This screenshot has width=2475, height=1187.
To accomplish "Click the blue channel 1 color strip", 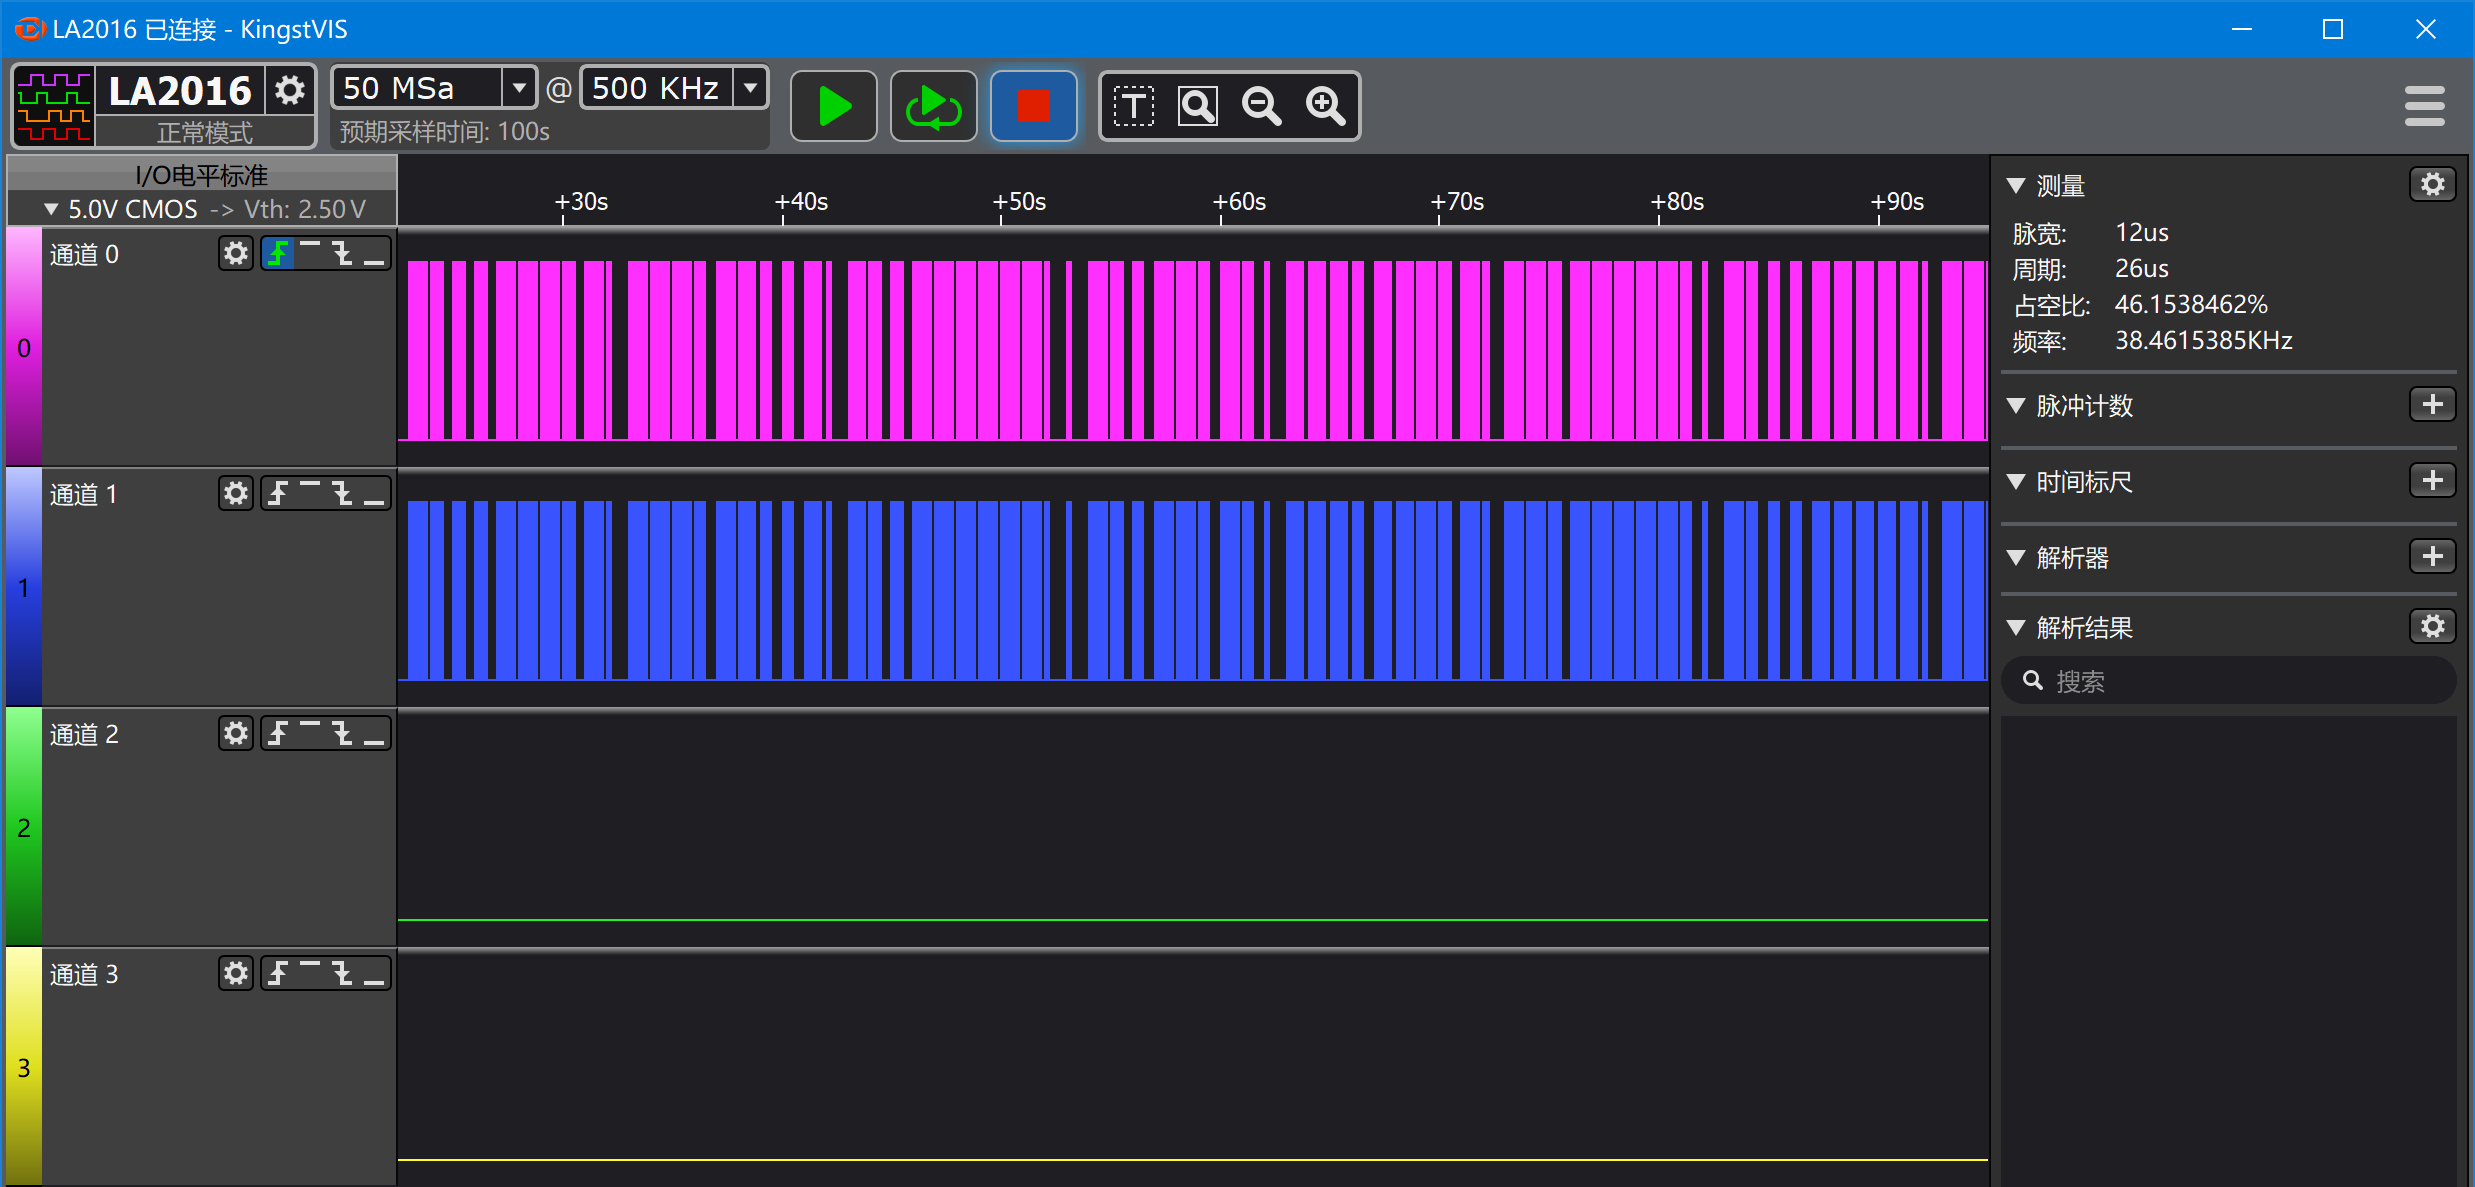I will pos(24,587).
